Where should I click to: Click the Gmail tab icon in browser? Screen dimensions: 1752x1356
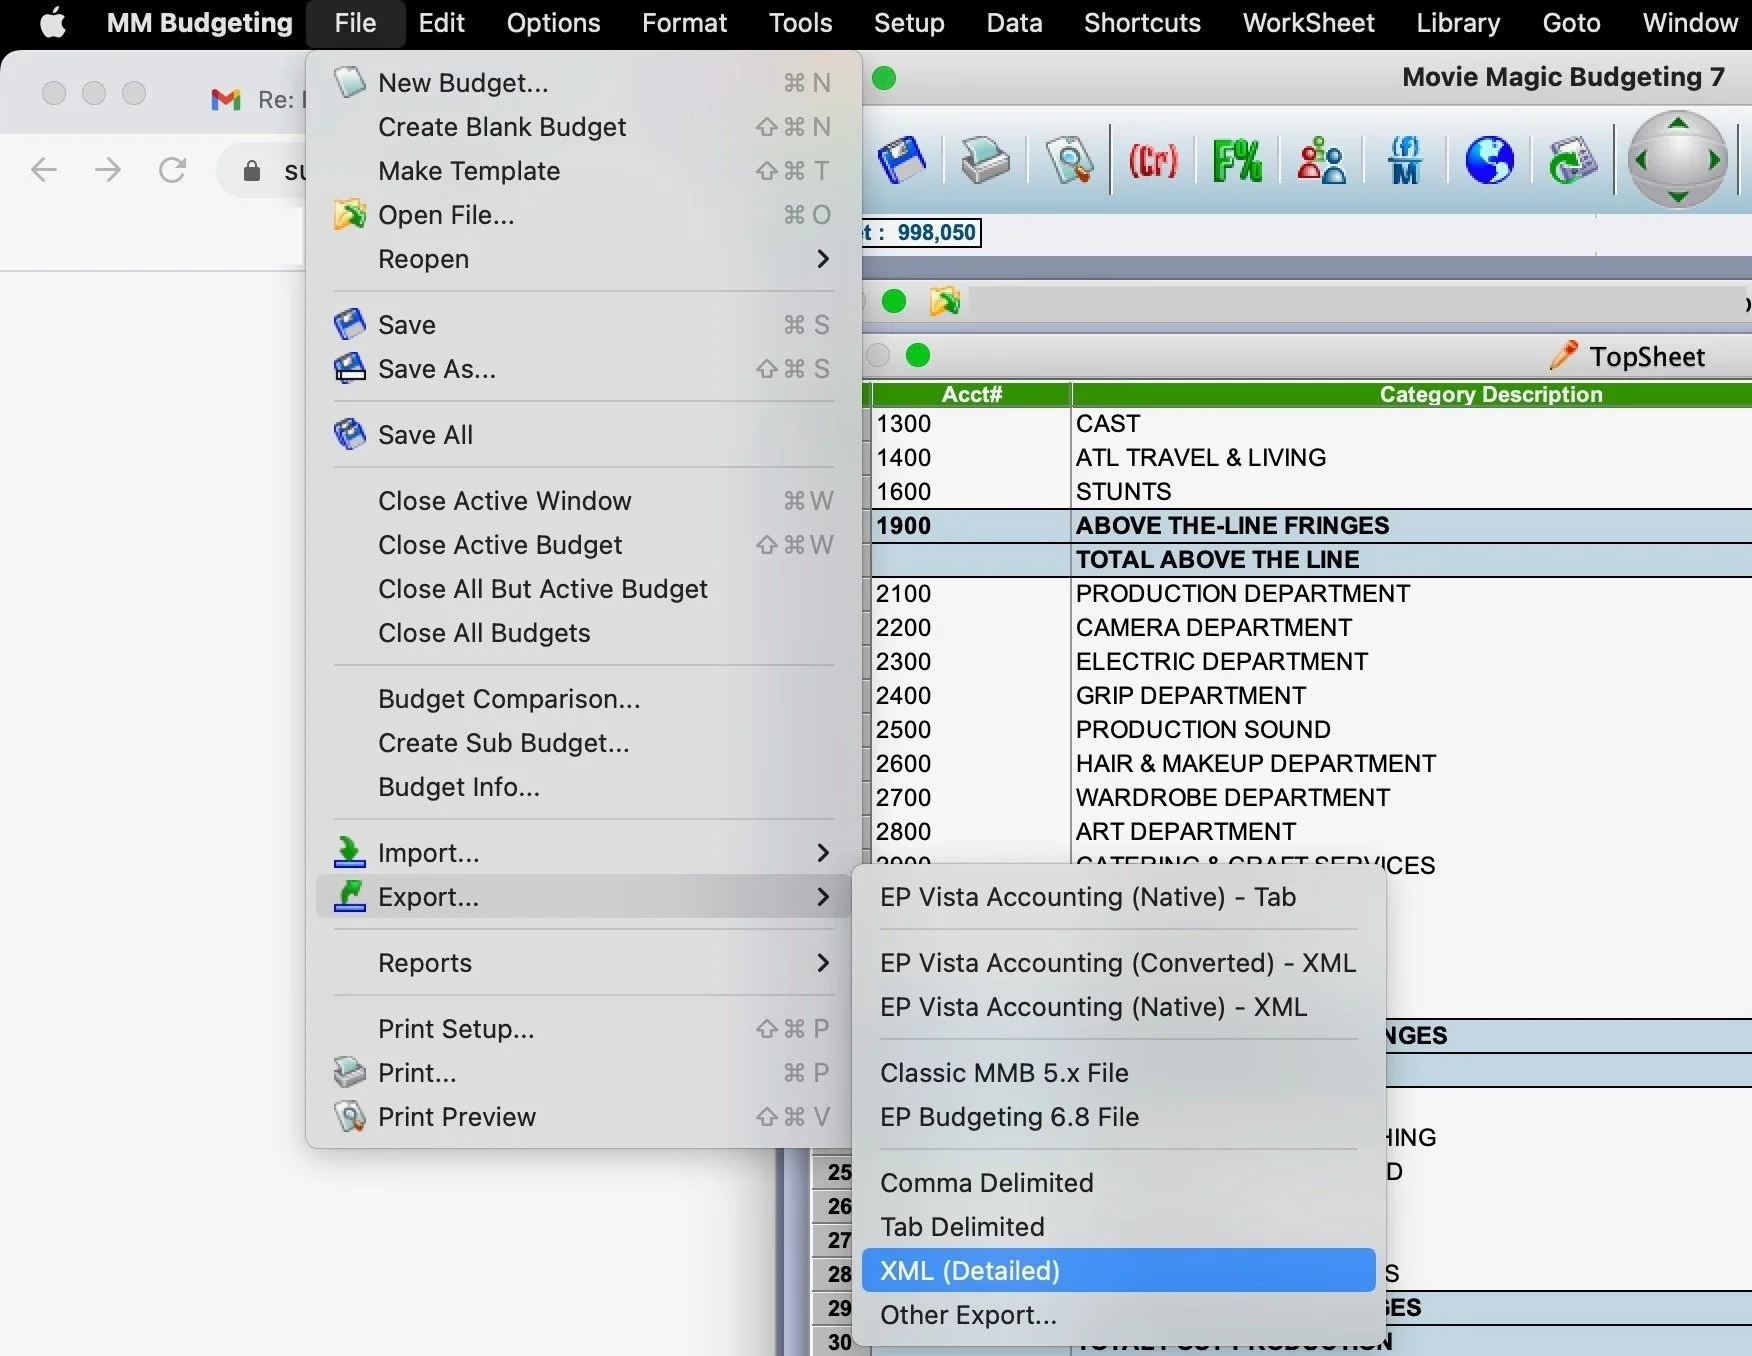(x=226, y=99)
